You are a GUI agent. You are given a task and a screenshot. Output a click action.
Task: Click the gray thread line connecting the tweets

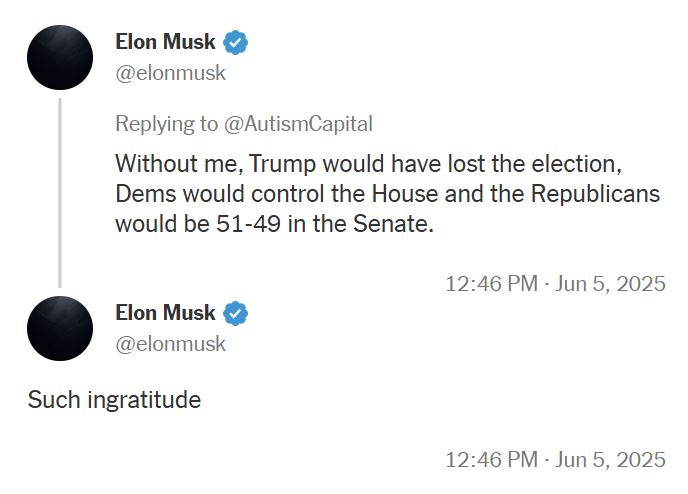click(x=60, y=190)
